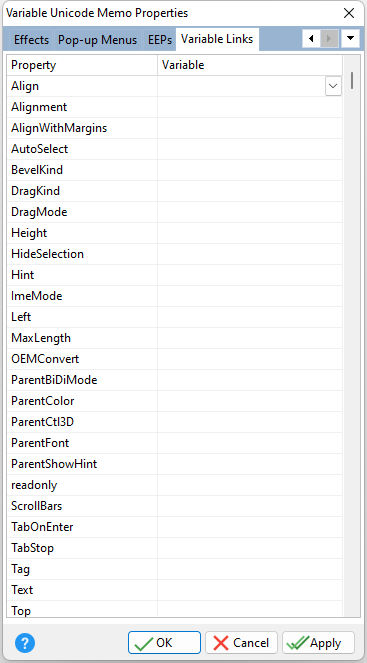Select the EEPs tab

(160, 40)
